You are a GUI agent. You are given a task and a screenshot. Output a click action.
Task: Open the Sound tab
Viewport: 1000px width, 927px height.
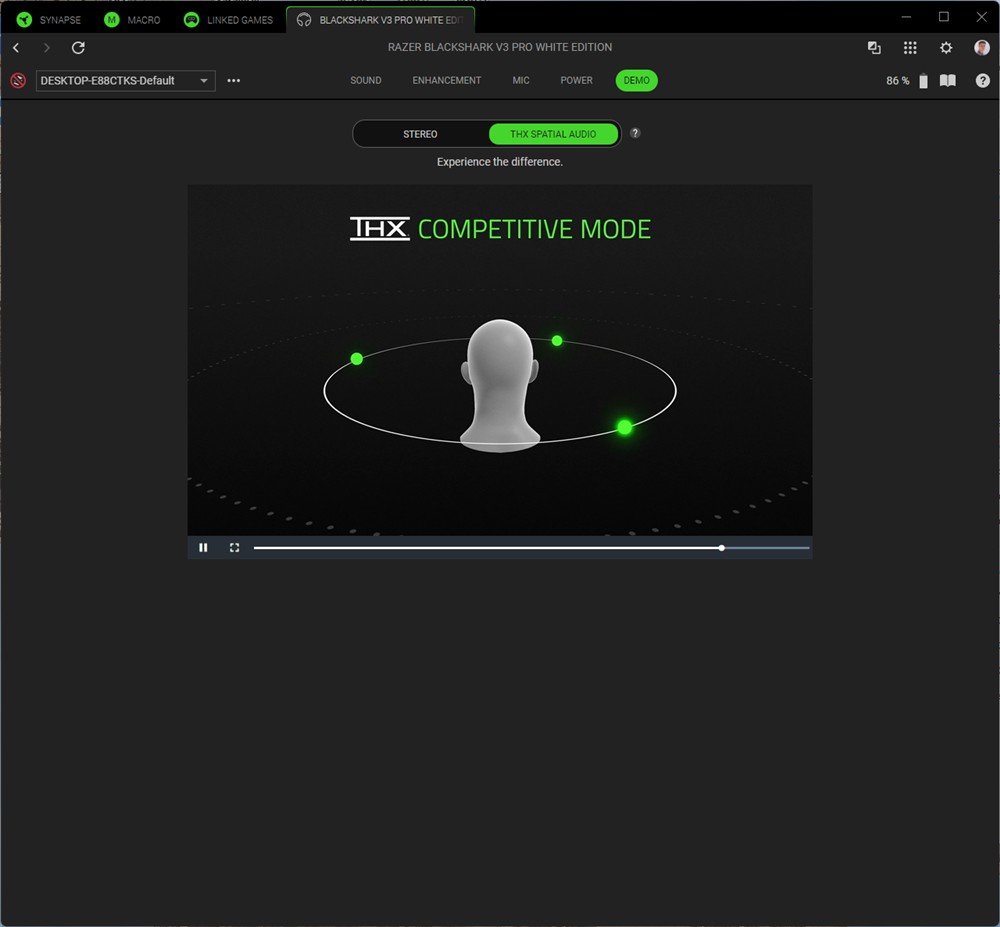pos(366,81)
